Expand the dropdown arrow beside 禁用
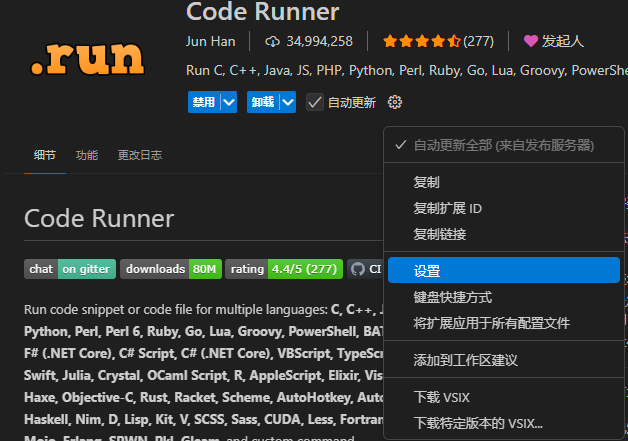 click(x=229, y=102)
